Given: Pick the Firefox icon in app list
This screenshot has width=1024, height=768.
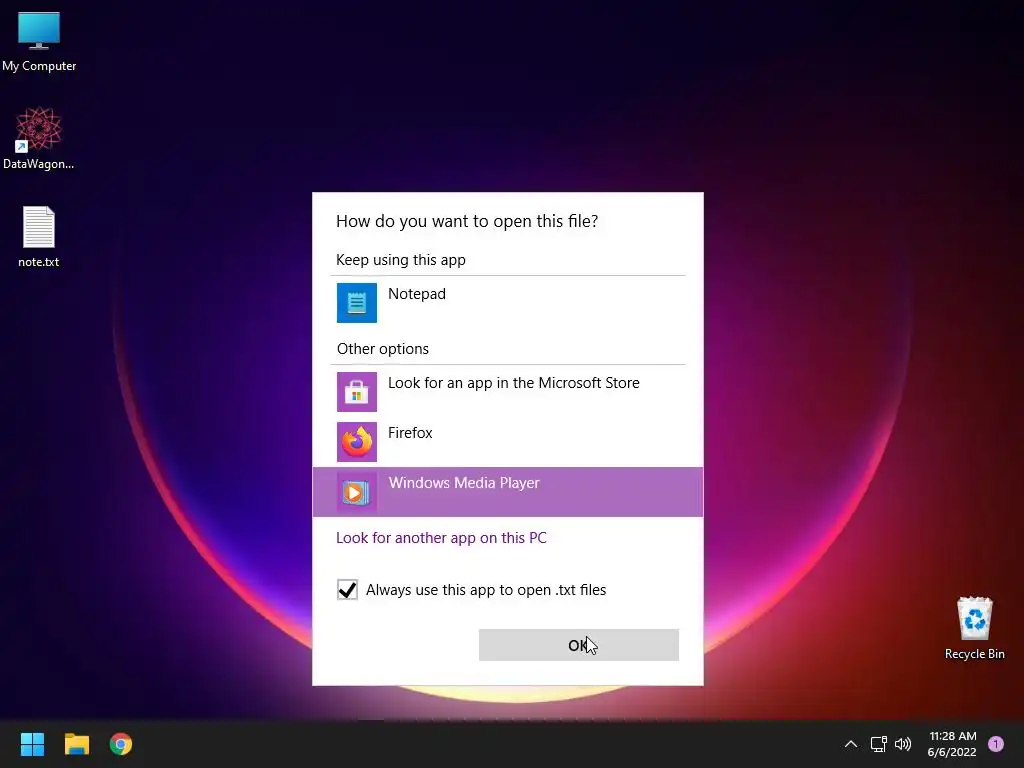Looking at the screenshot, I should coord(357,441).
